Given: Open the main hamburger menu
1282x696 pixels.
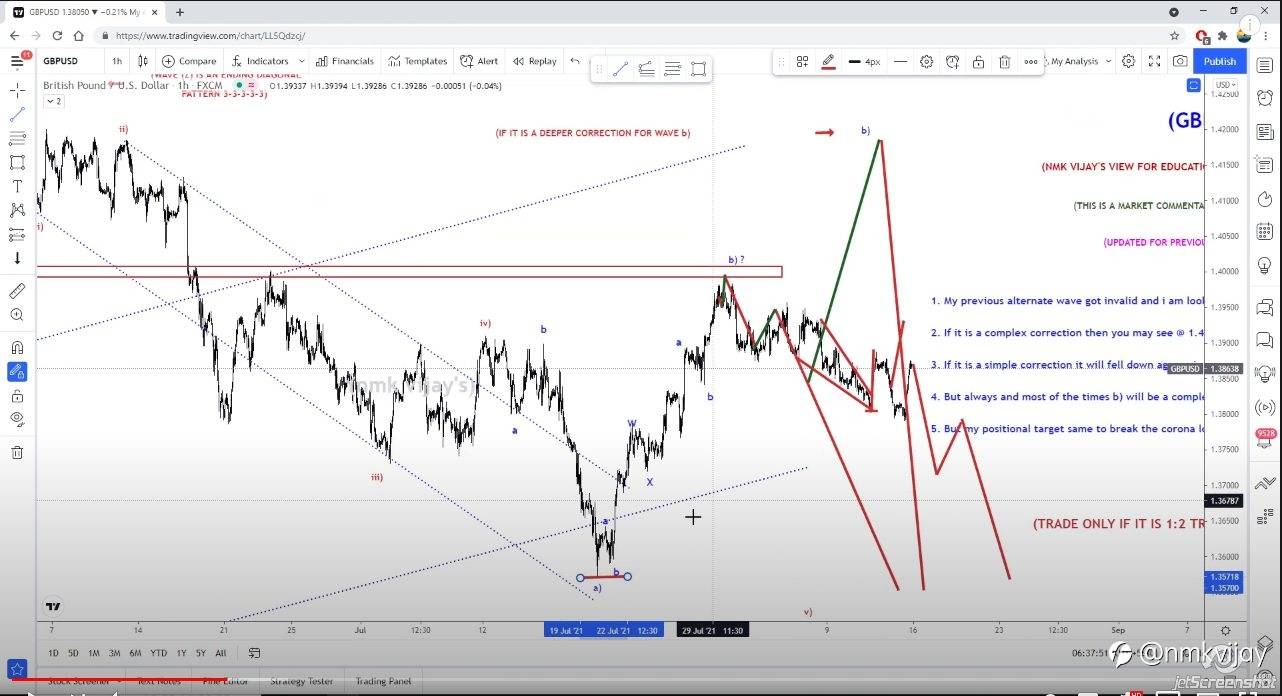Looking at the screenshot, I should [x=17, y=61].
